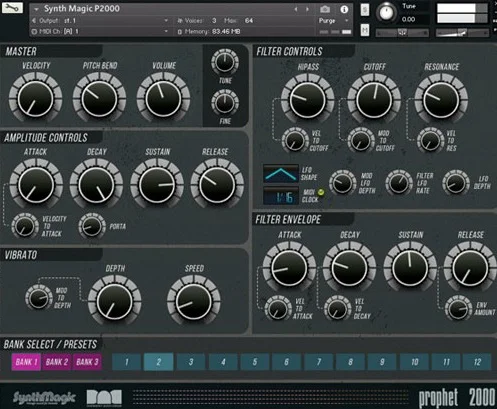Click the Fine tune knob

[x=225, y=103]
